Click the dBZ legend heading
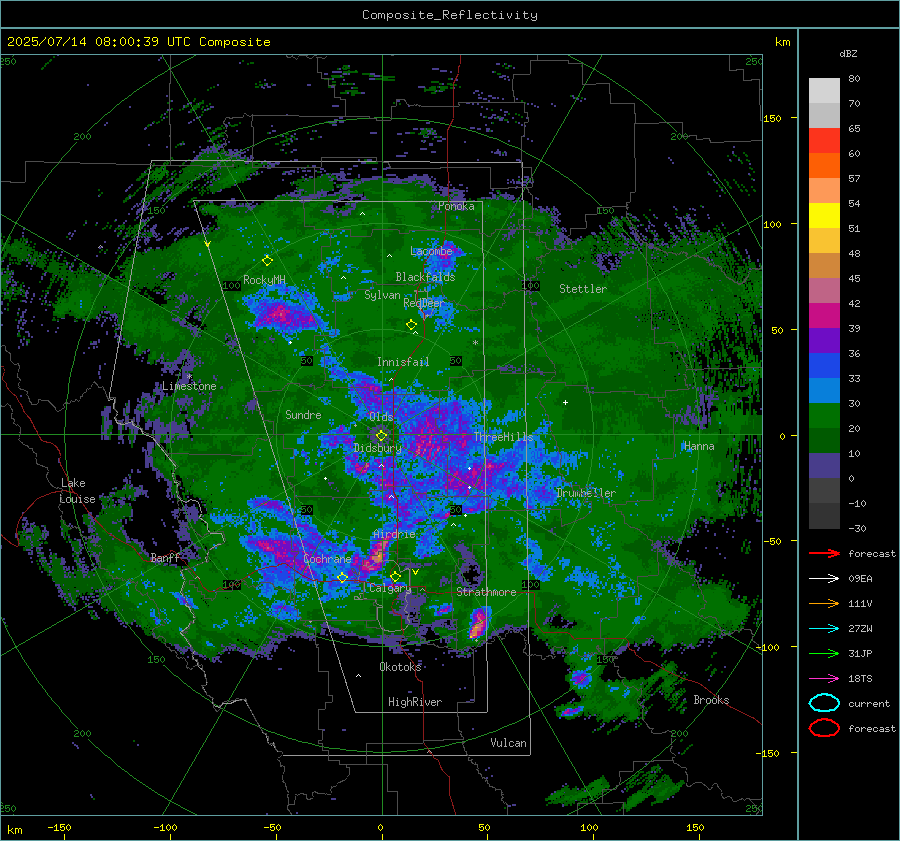The width and height of the screenshot is (900, 841). click(848, 53)
